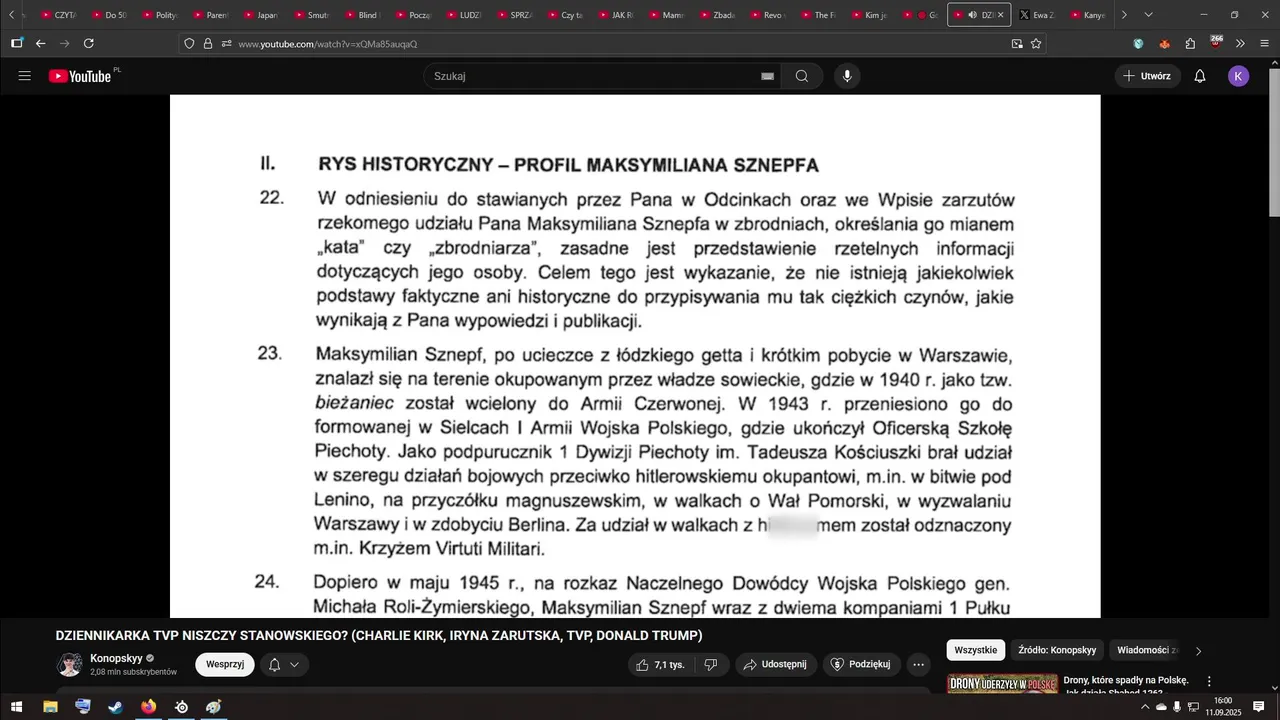Screen dimensions: 1280x720
Task: Open the site permissions icon in the address bar
Action: 227,44
